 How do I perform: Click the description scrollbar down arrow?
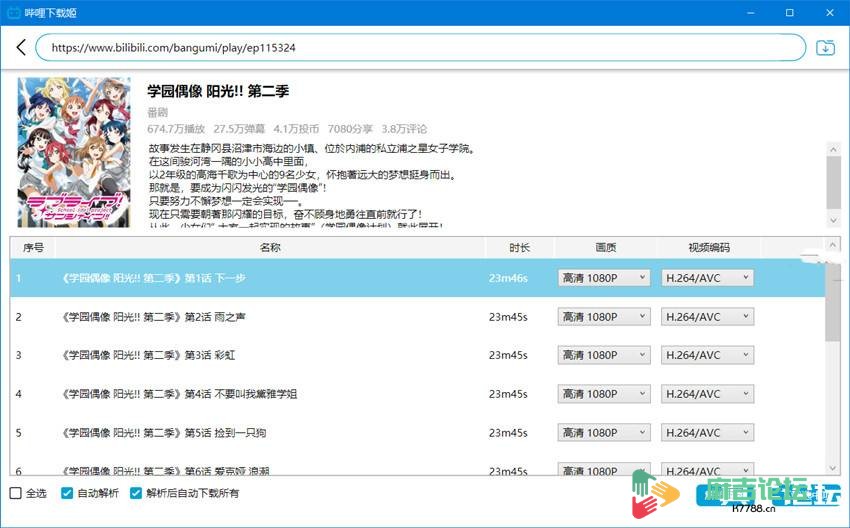(x=834, y=220)
